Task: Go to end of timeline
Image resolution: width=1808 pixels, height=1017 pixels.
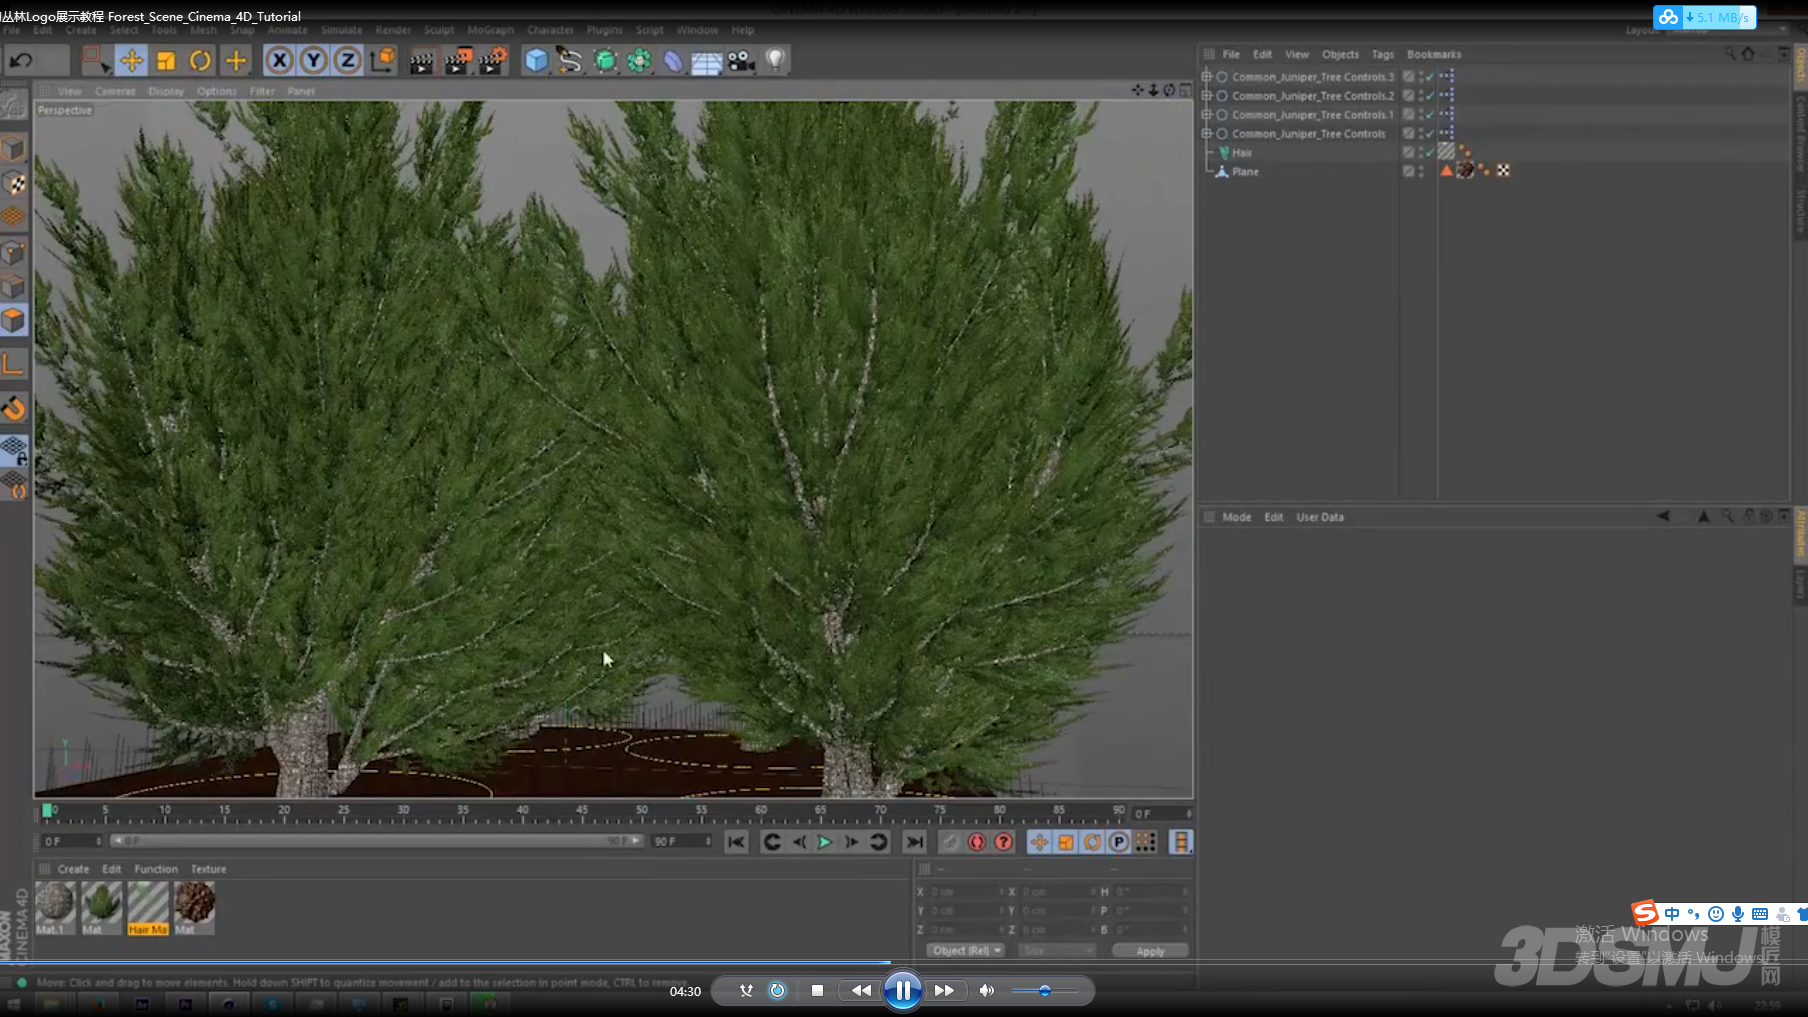Action: [x=914, y=842]
